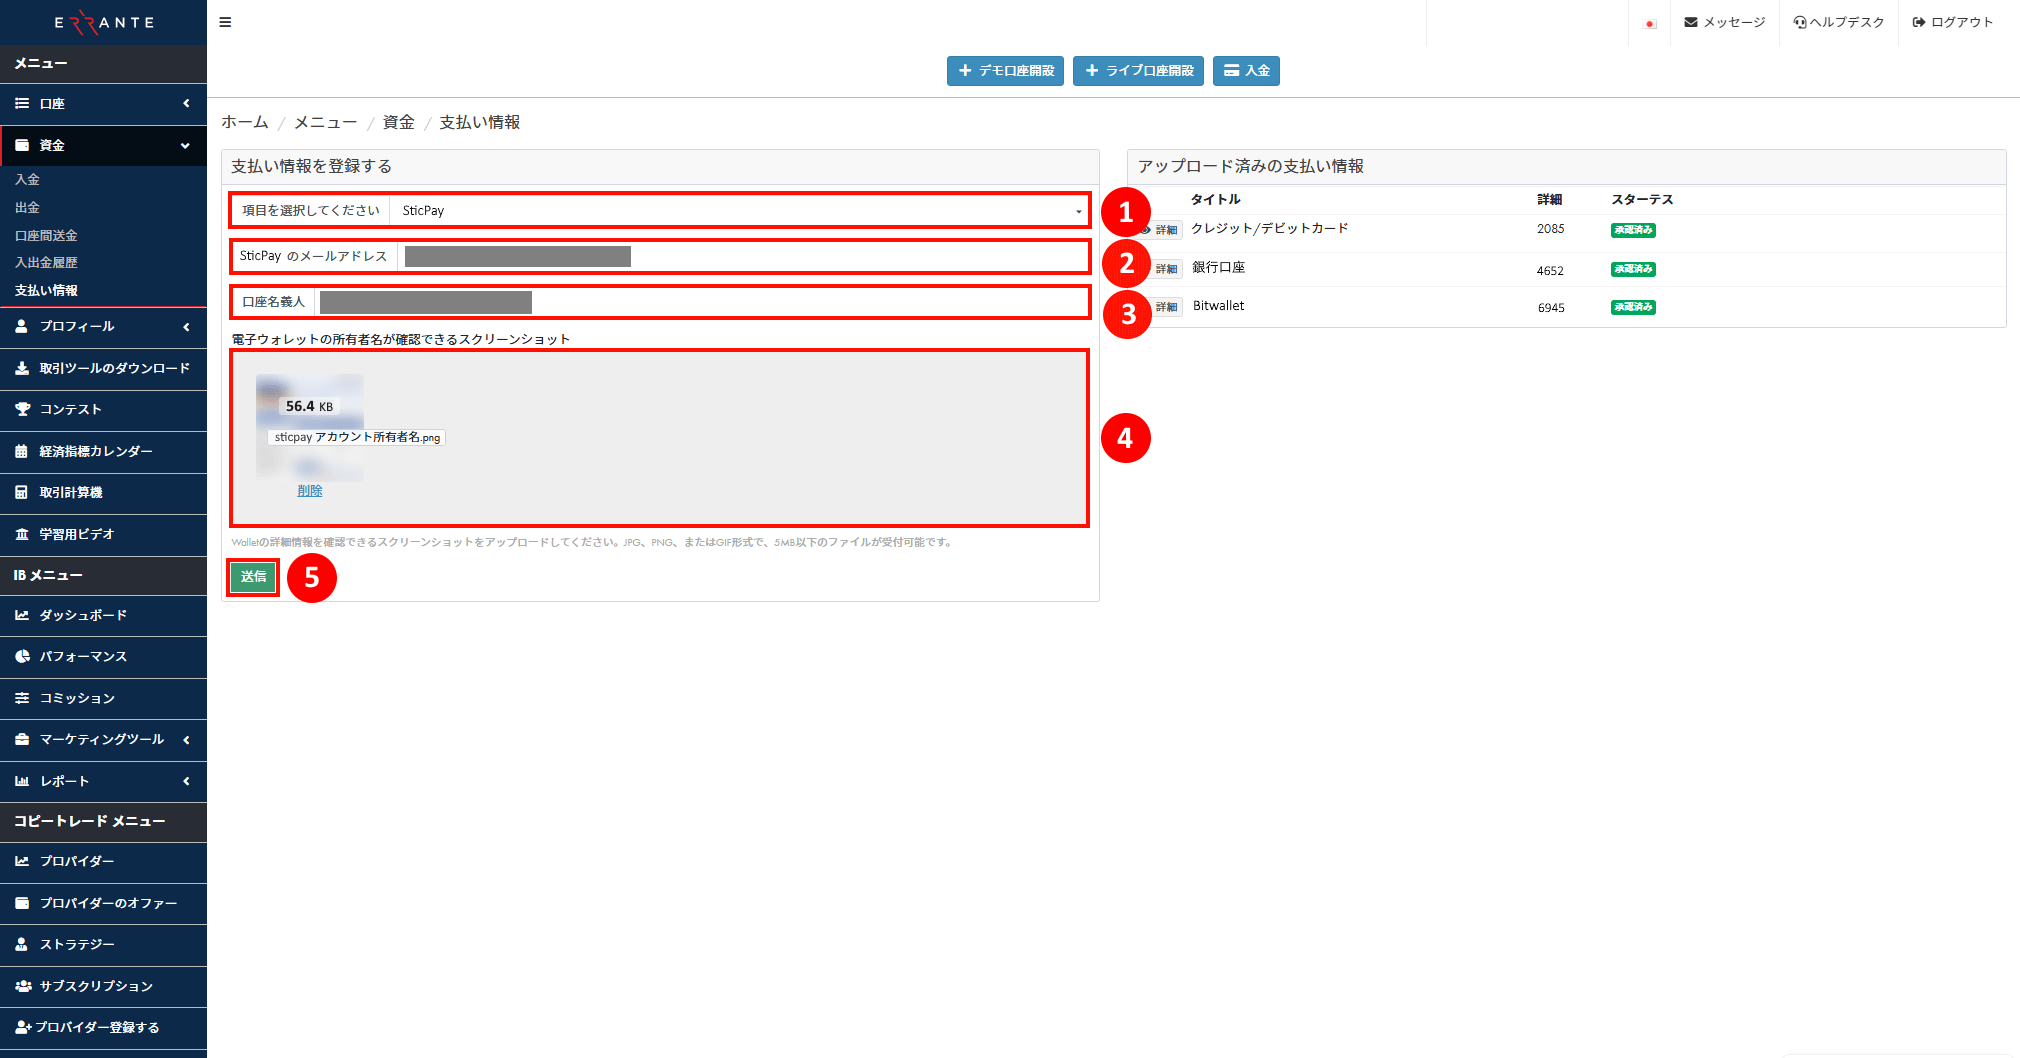
Task: Click the hamburger sidebar toggle icon
Action: (x=225, y=22)
